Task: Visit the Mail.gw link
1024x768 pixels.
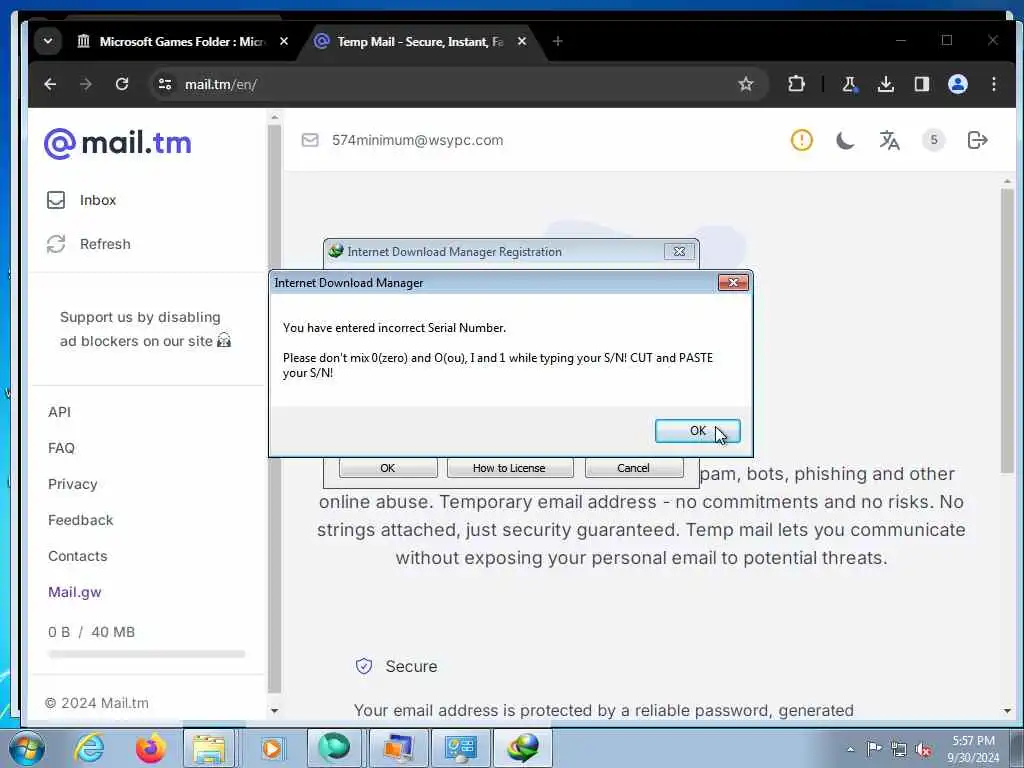Action: (74, 592)
